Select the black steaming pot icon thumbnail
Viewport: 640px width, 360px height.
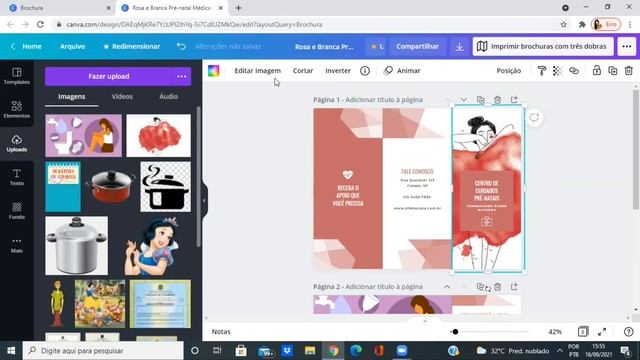[165, 187]
